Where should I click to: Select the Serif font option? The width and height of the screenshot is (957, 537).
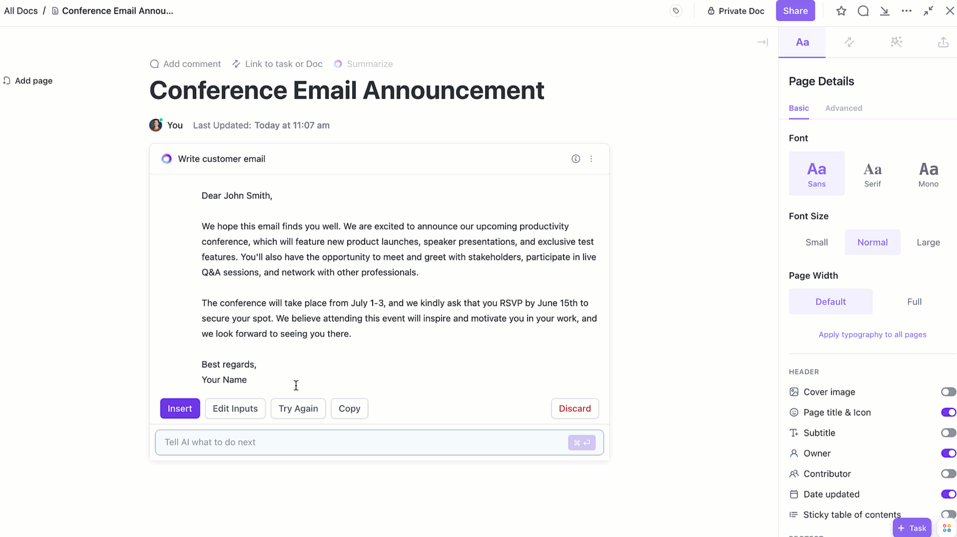tap(872, 174)
